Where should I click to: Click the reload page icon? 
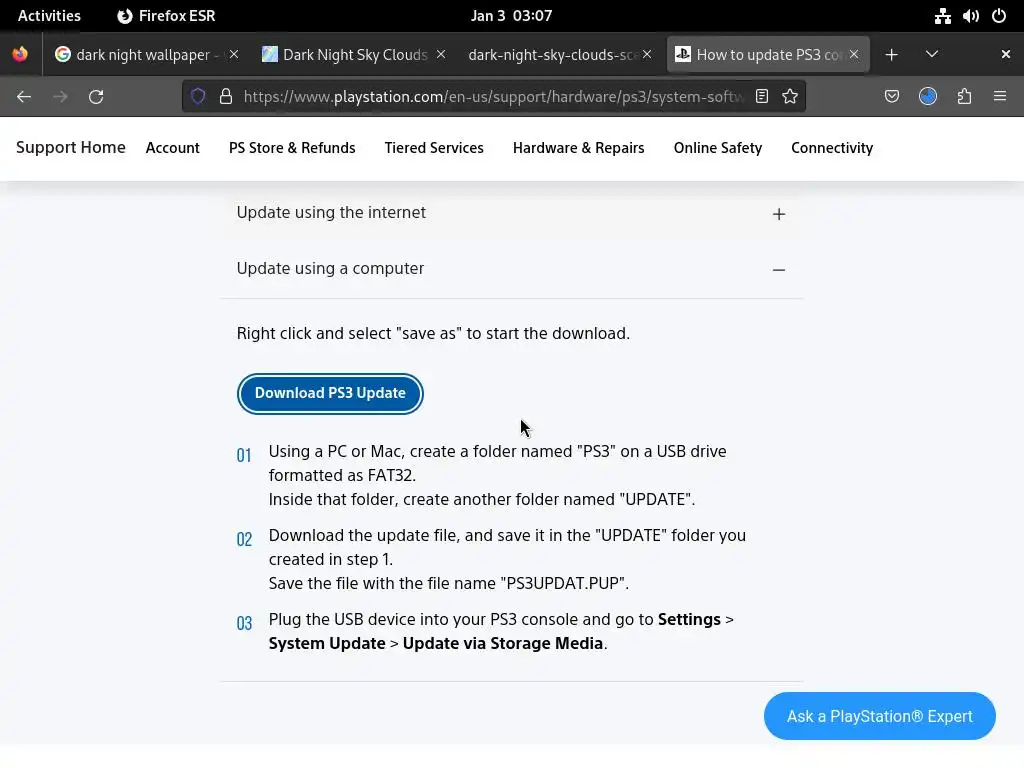point(96,96)
